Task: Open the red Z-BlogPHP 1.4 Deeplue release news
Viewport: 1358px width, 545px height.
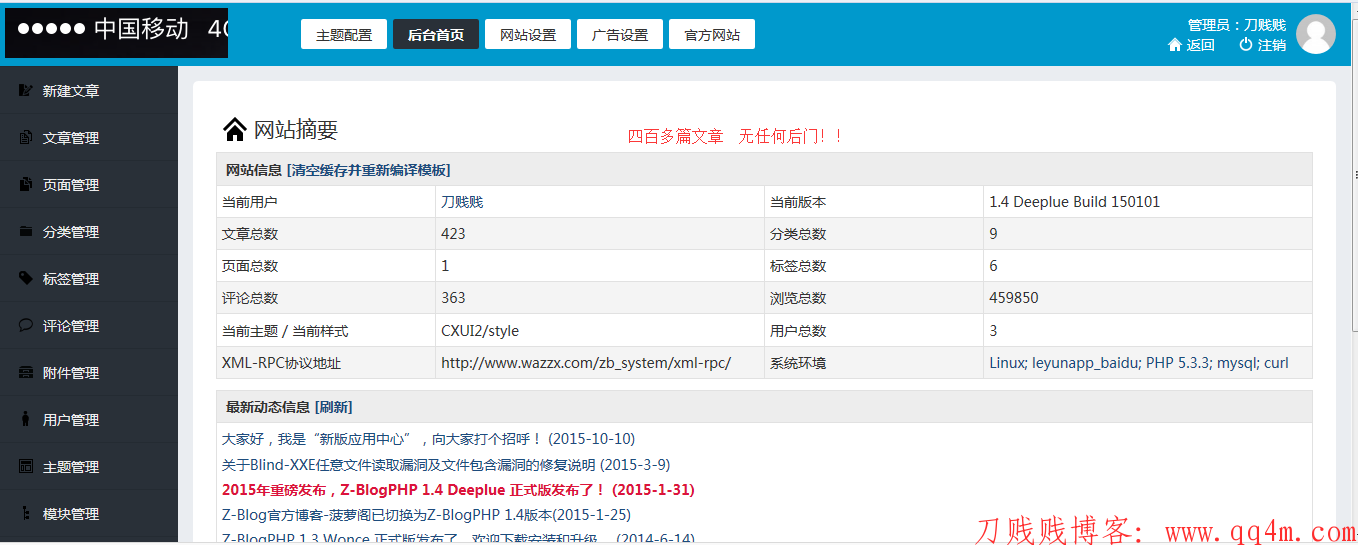Action: pos(458,490)
